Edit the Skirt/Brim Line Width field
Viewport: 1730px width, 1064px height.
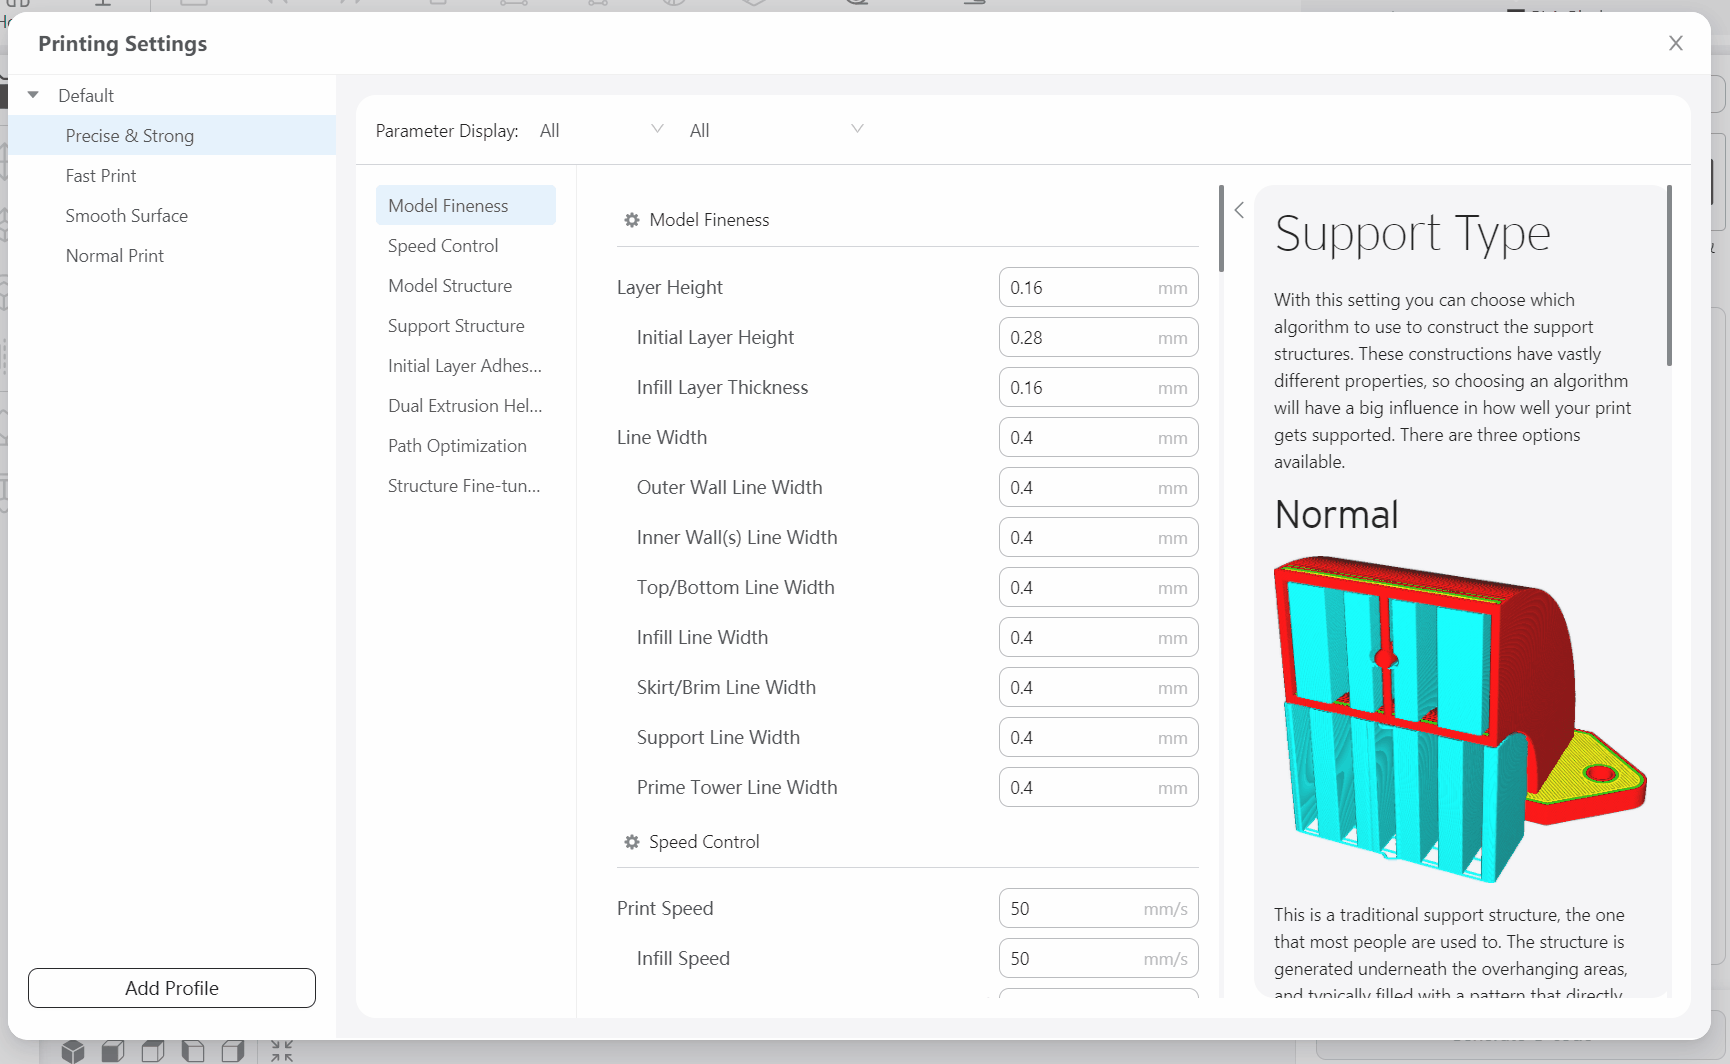click(1099, 687)
